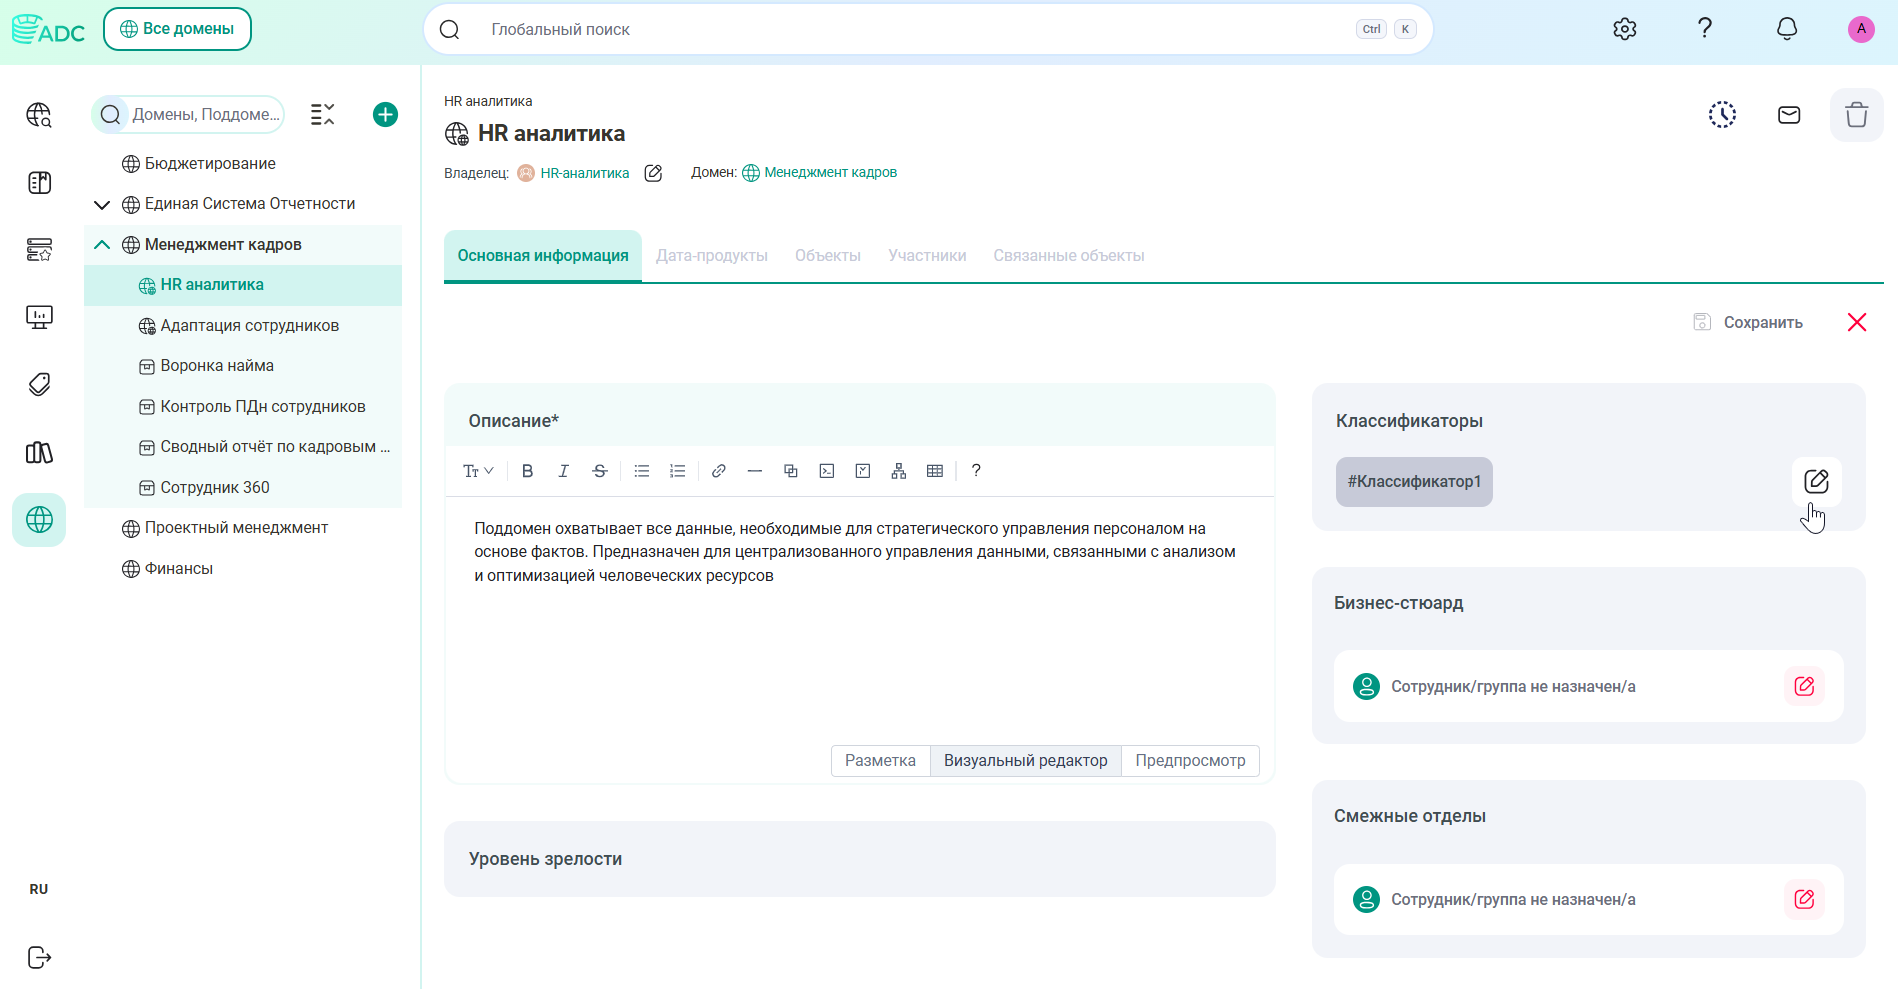Add a new domain with plus icon
1898x989 pixels.
[x=385, y=115]
